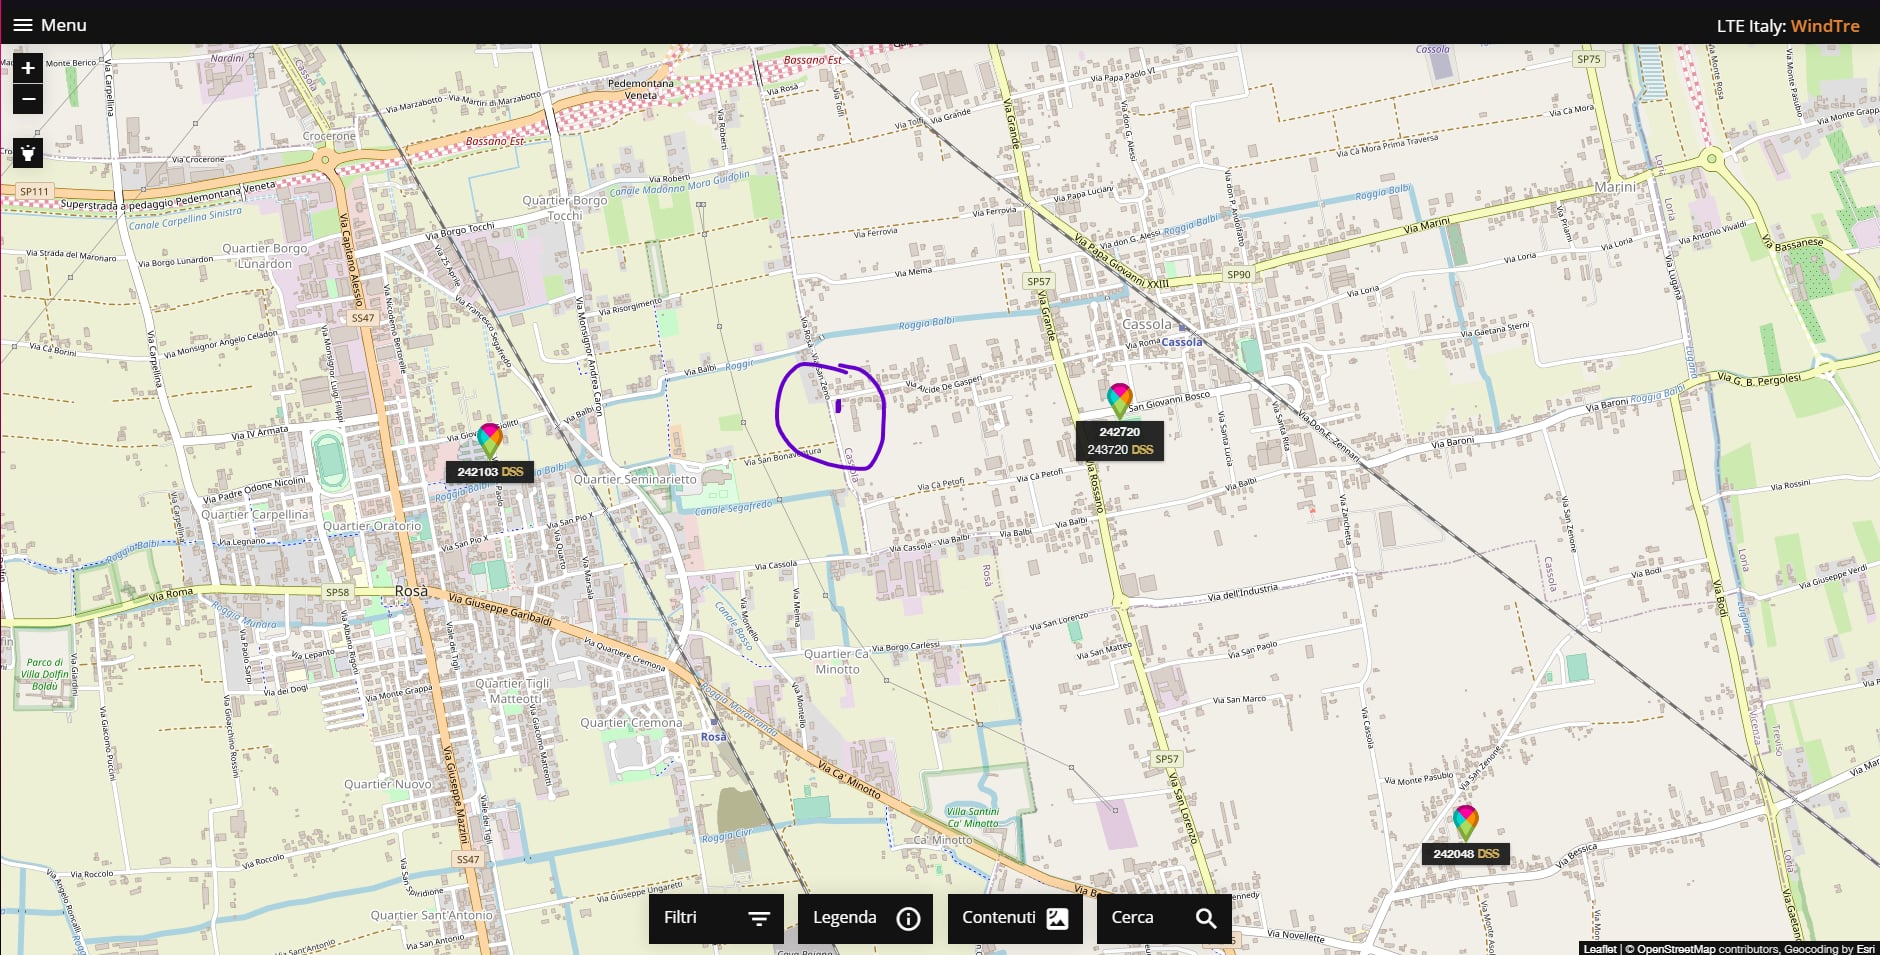This screenshot has width=1880, height=955.
Task: Select the 243720 DSS cell label
Action: [x=1120, y=450]
